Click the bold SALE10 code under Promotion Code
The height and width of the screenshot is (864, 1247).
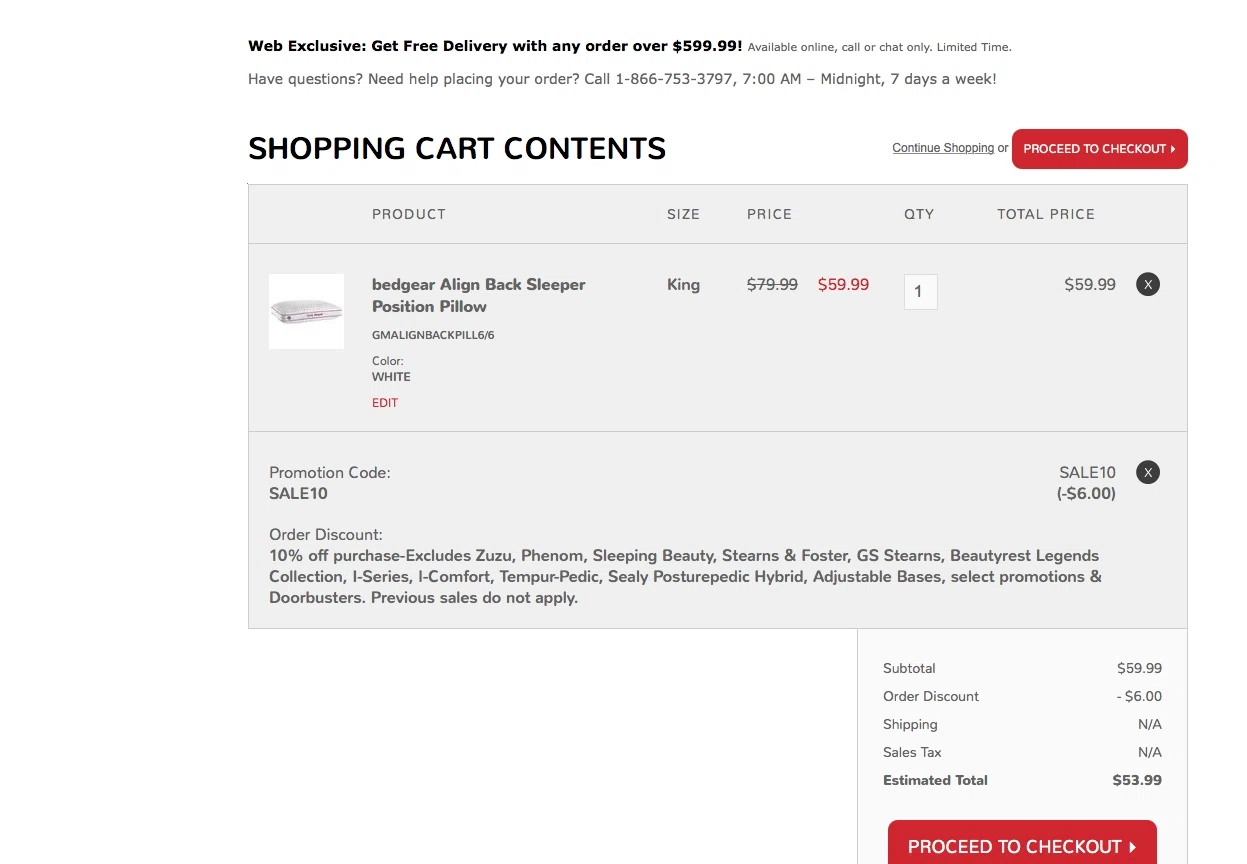coord(298,493)
